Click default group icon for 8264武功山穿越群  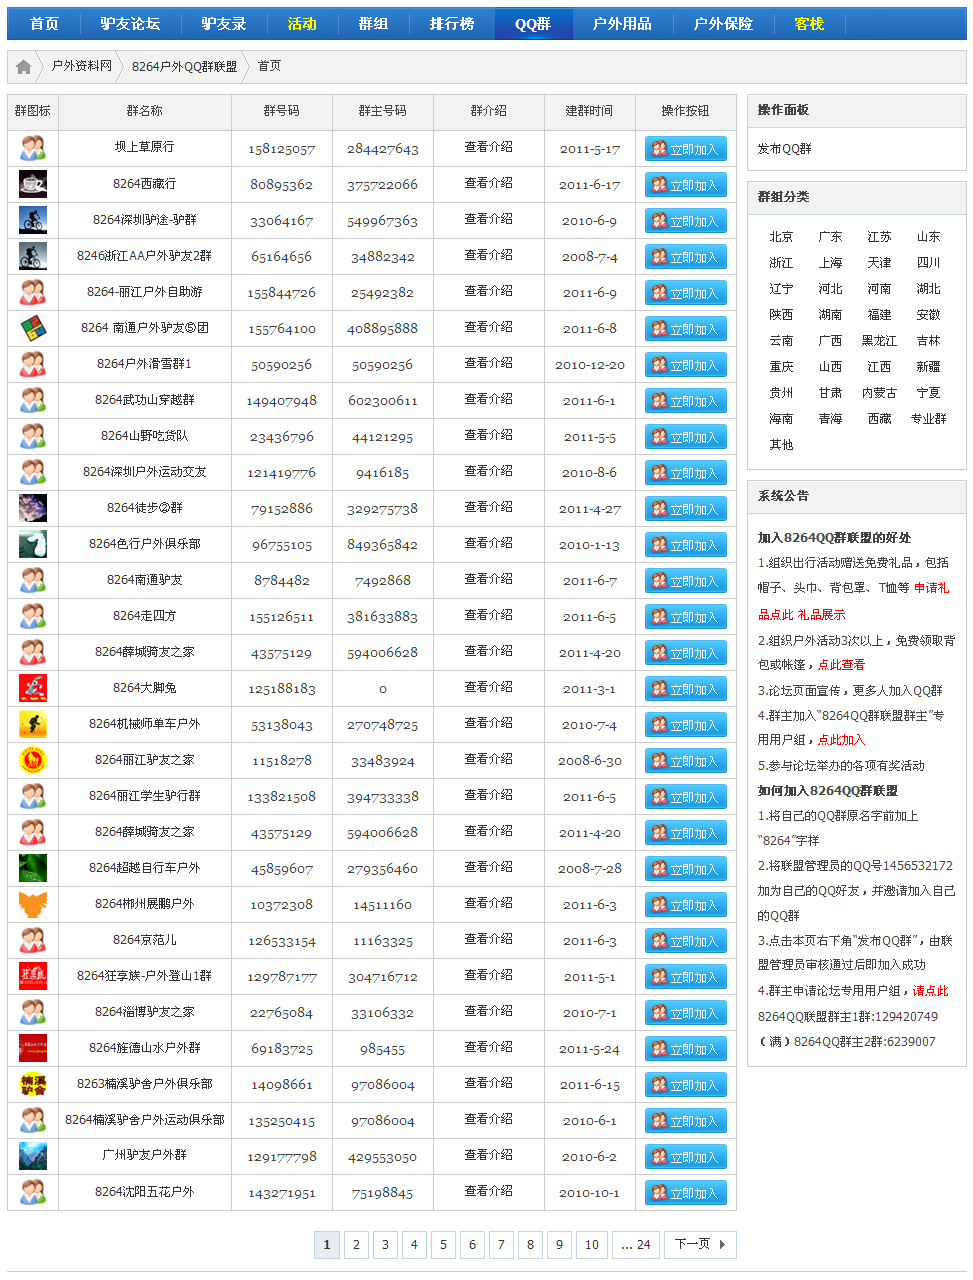pyautogui.click(x=33, y=400)
